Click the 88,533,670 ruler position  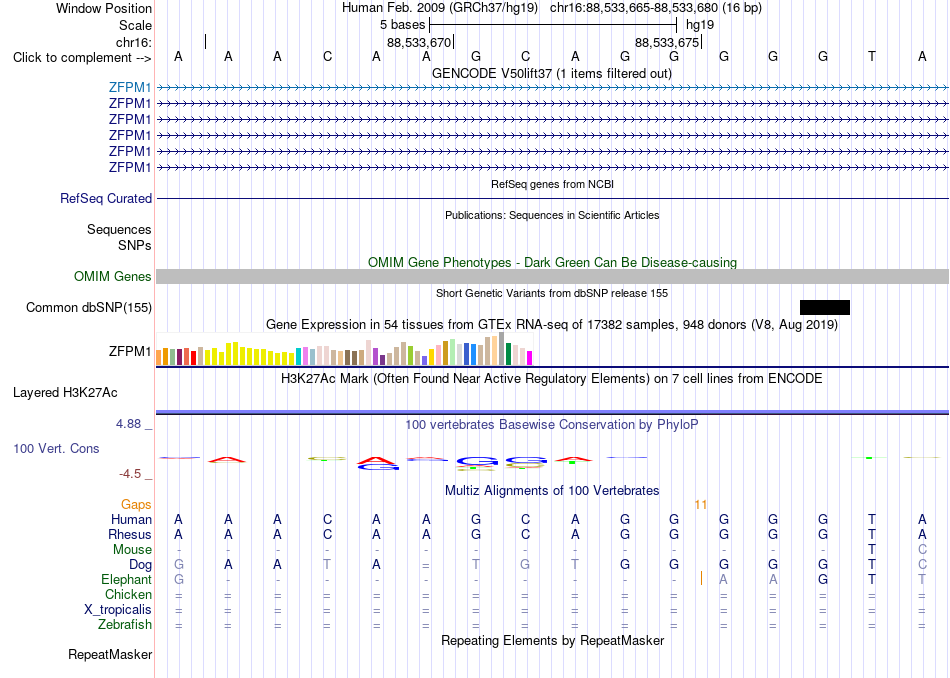point(419,42)
